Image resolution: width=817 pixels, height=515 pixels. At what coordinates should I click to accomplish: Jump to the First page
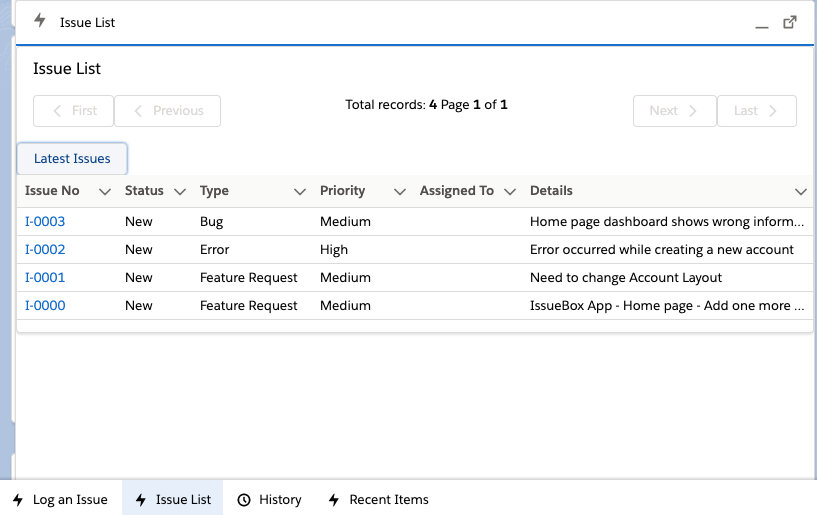click(x=74, y=111)
